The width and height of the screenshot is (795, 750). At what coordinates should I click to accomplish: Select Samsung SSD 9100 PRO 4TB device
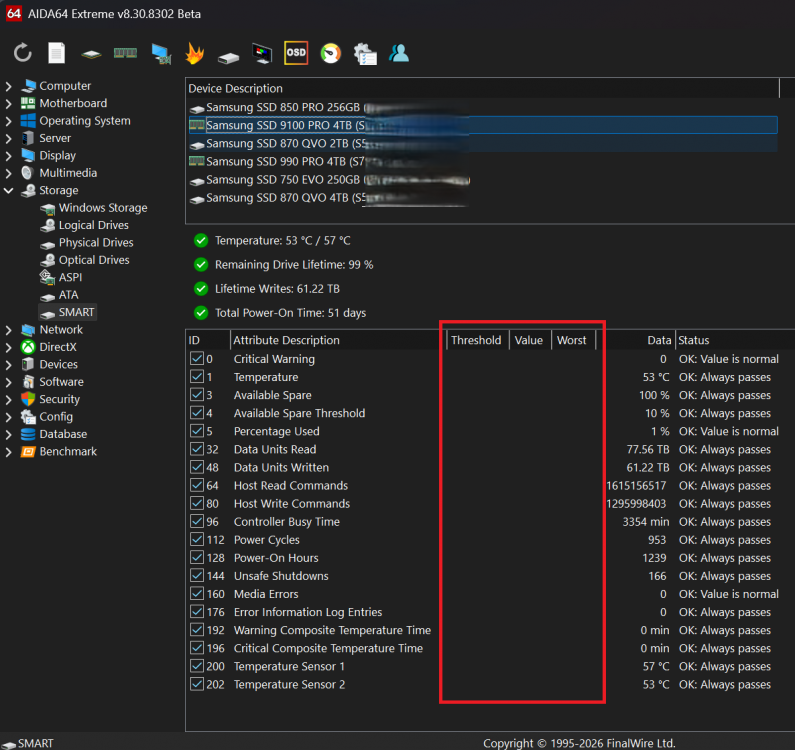(483, 125)
